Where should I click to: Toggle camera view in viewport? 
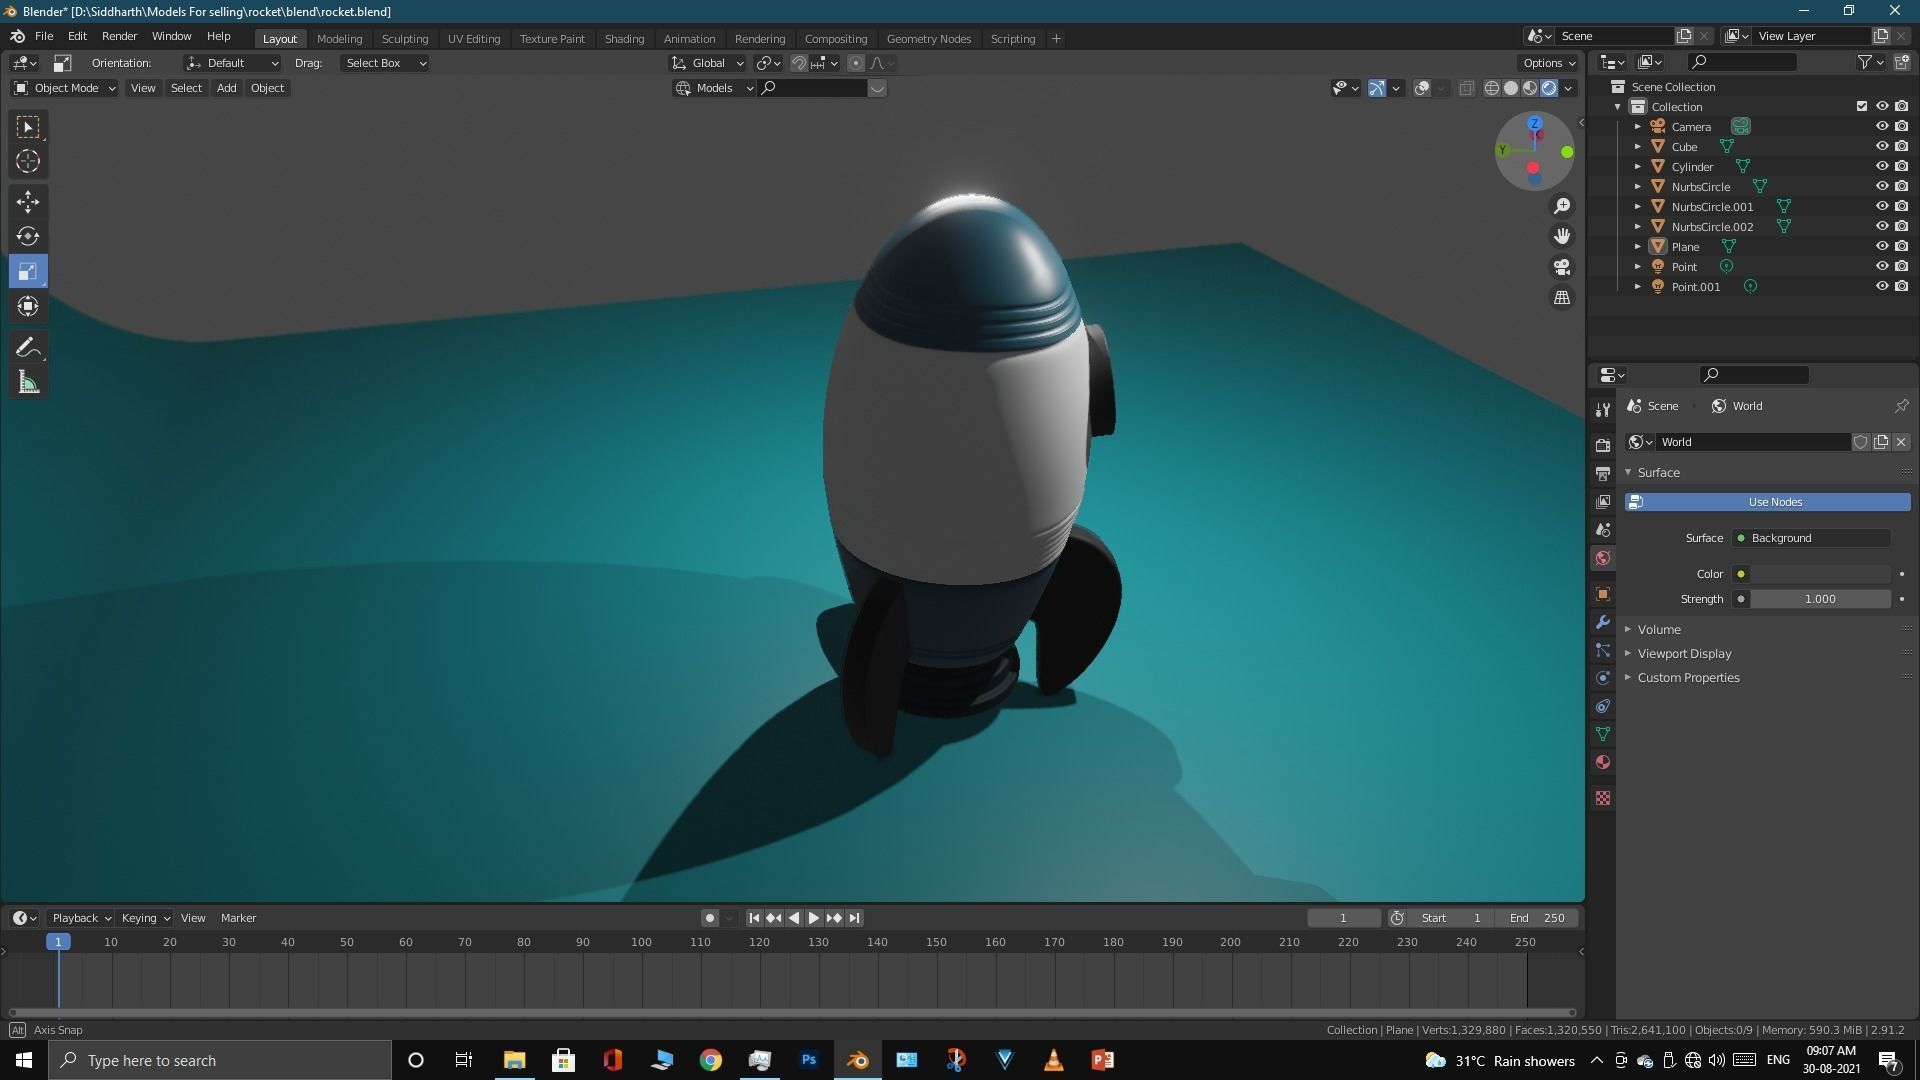[x=1562, y=267]
